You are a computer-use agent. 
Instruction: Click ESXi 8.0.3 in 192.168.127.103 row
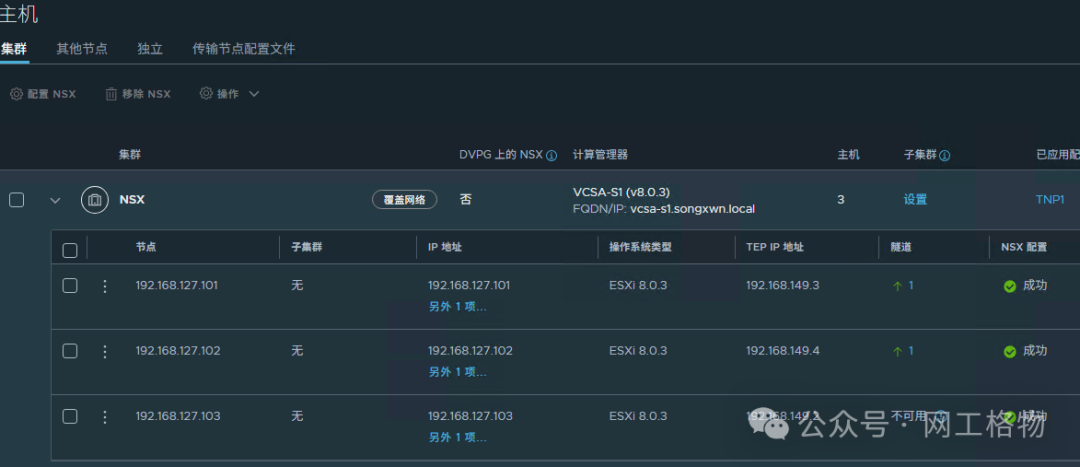pos(638,416)
